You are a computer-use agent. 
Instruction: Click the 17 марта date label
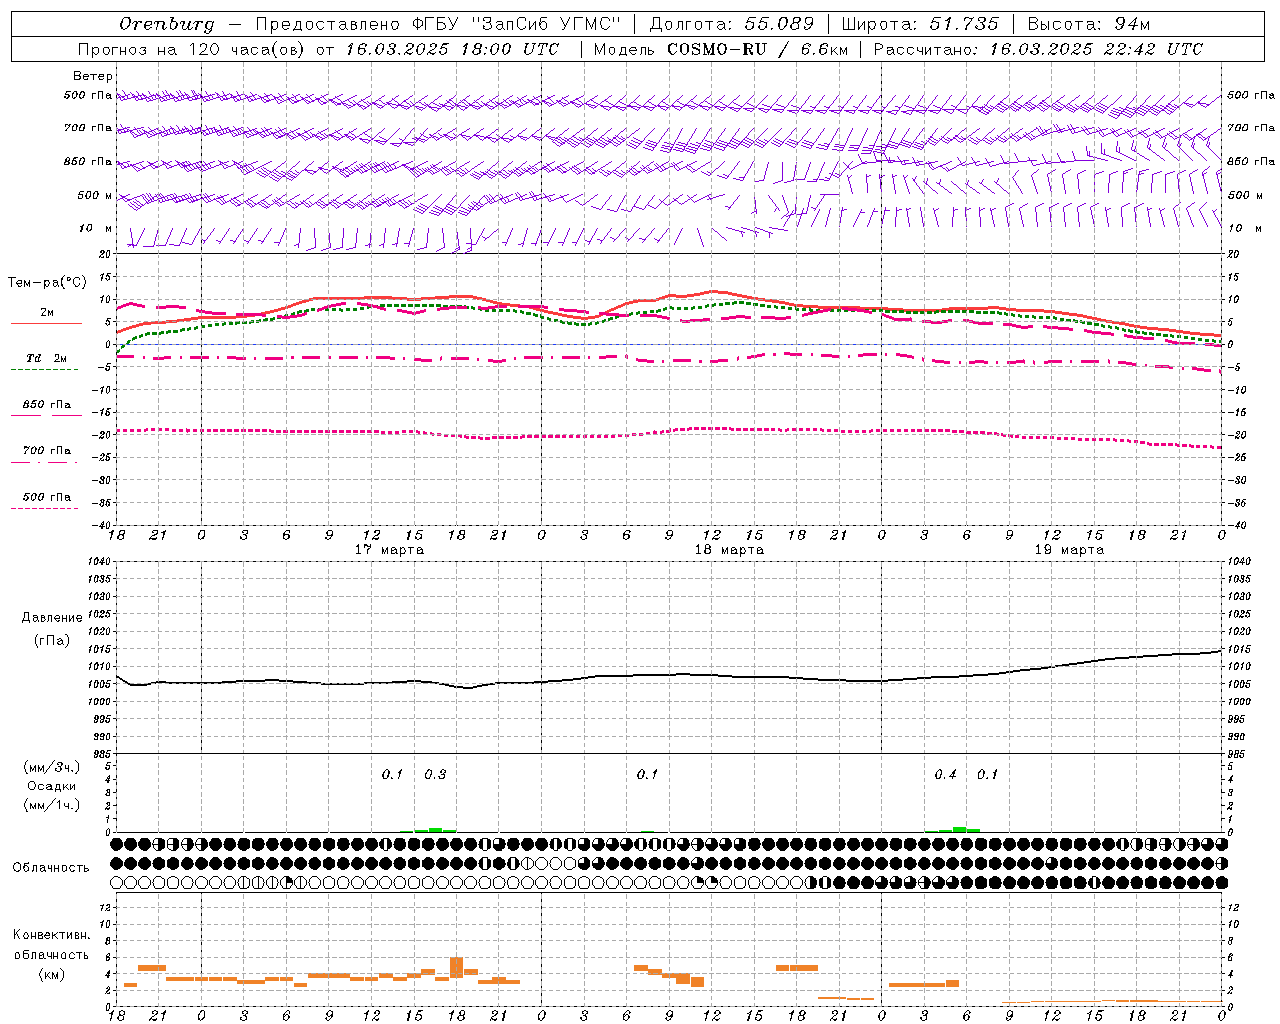click(389, 550)
